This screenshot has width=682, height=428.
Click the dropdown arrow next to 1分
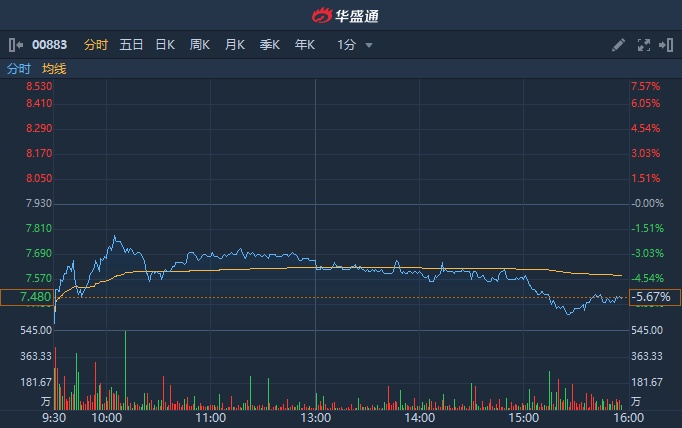369,45
